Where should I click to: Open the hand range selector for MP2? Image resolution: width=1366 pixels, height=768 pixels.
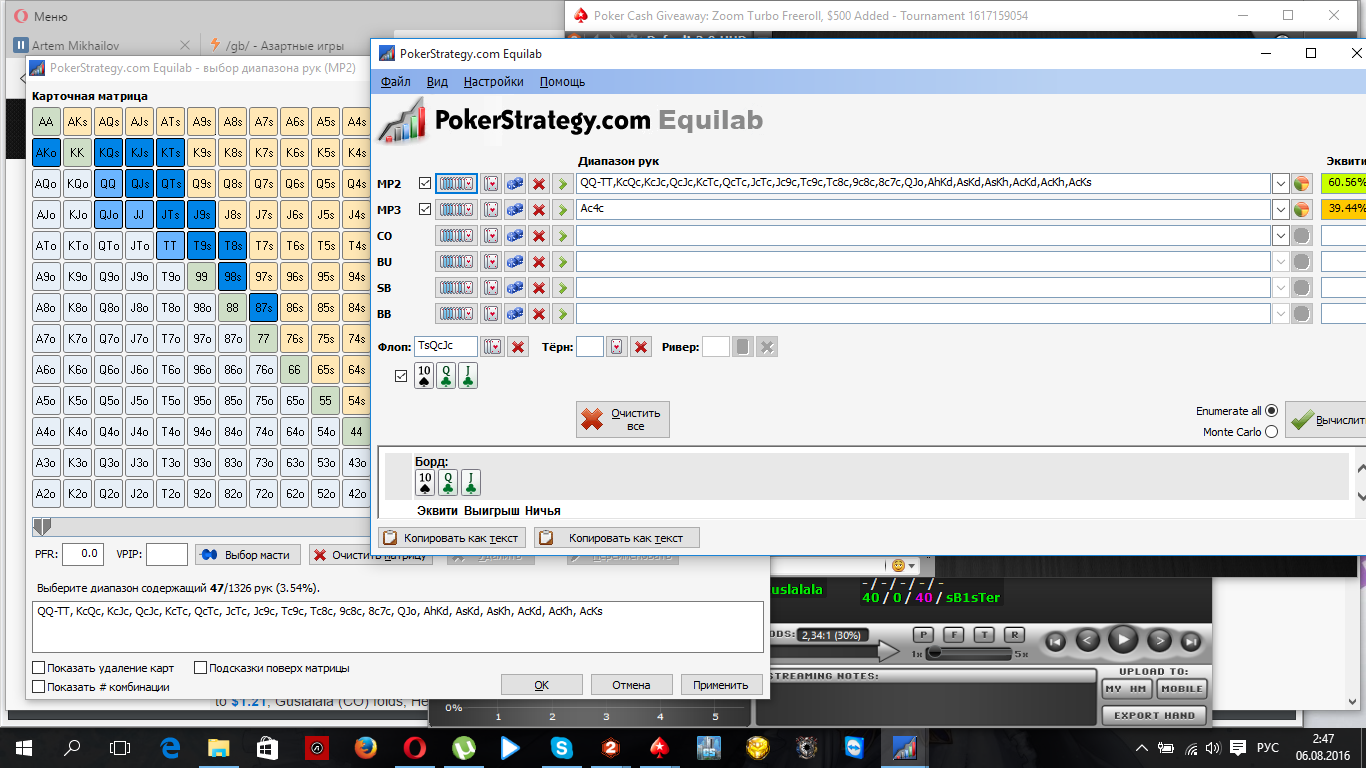pos(456,184)
